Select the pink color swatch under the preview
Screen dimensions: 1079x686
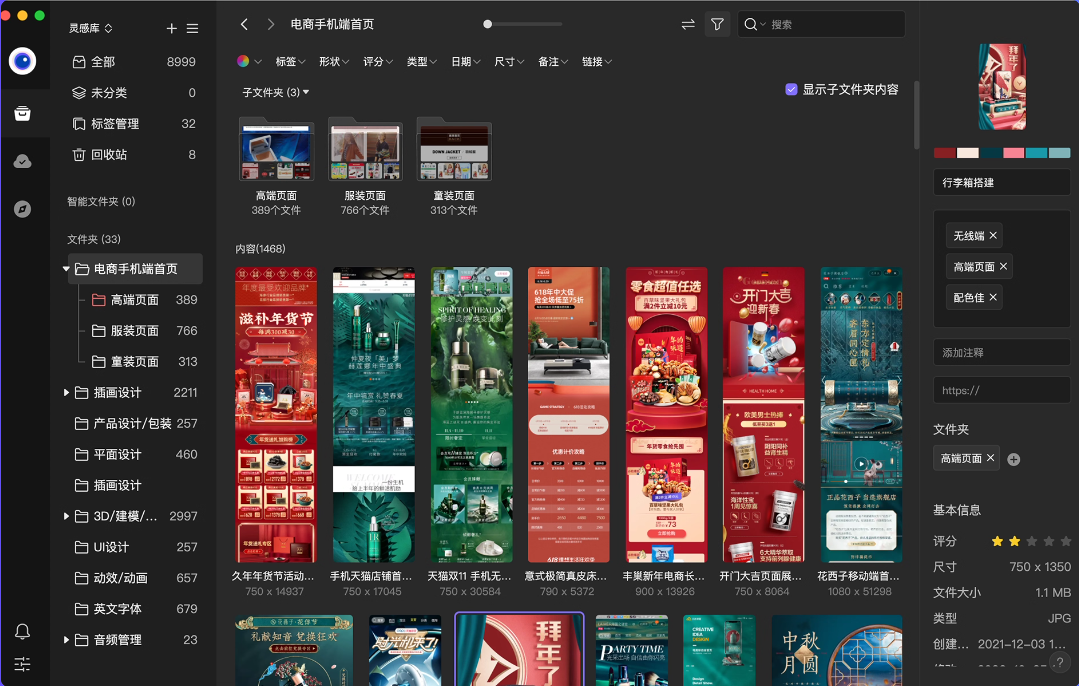(1013, 153)
